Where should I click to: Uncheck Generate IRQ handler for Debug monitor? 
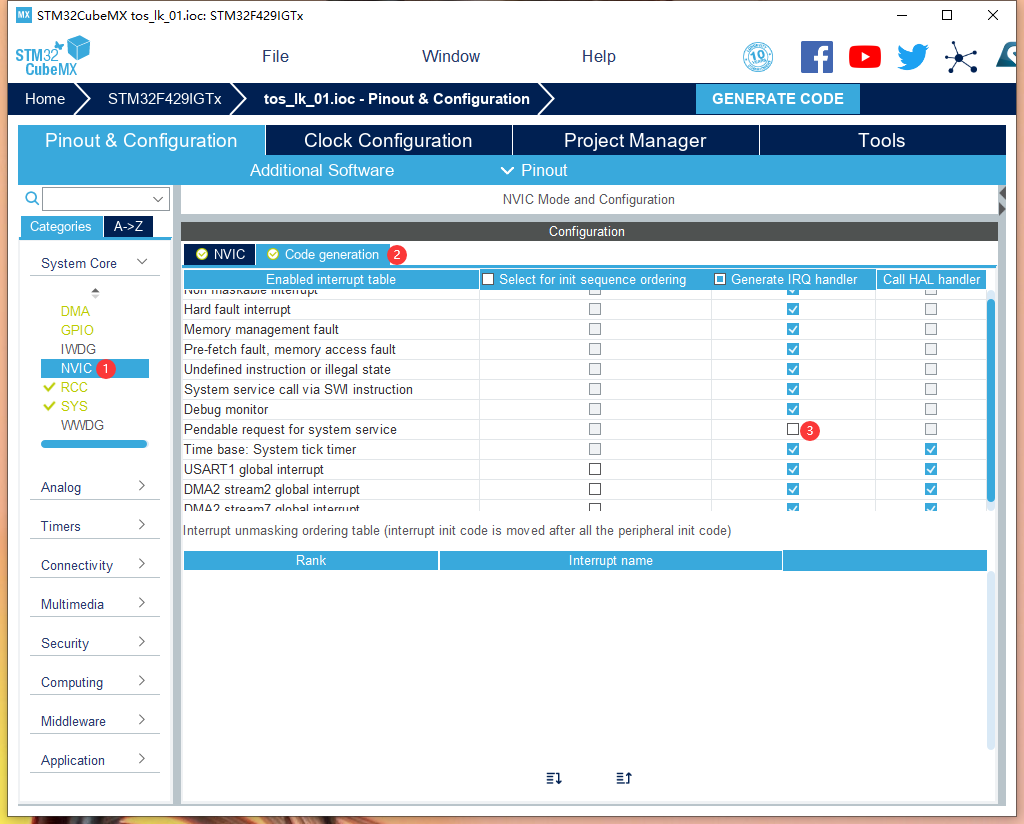coord(793,409)
